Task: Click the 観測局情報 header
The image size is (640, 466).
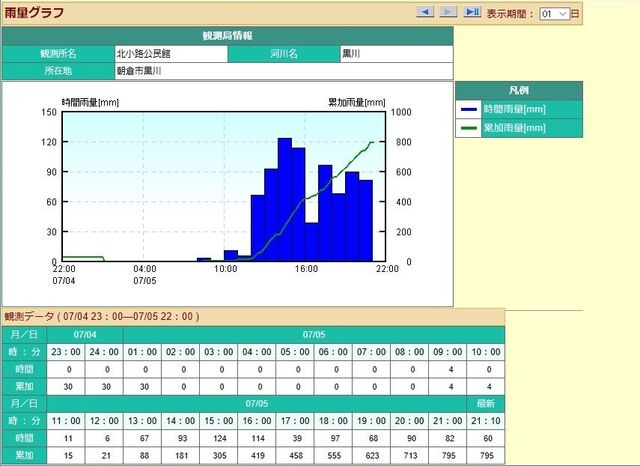Action: [x=227, y=36]
